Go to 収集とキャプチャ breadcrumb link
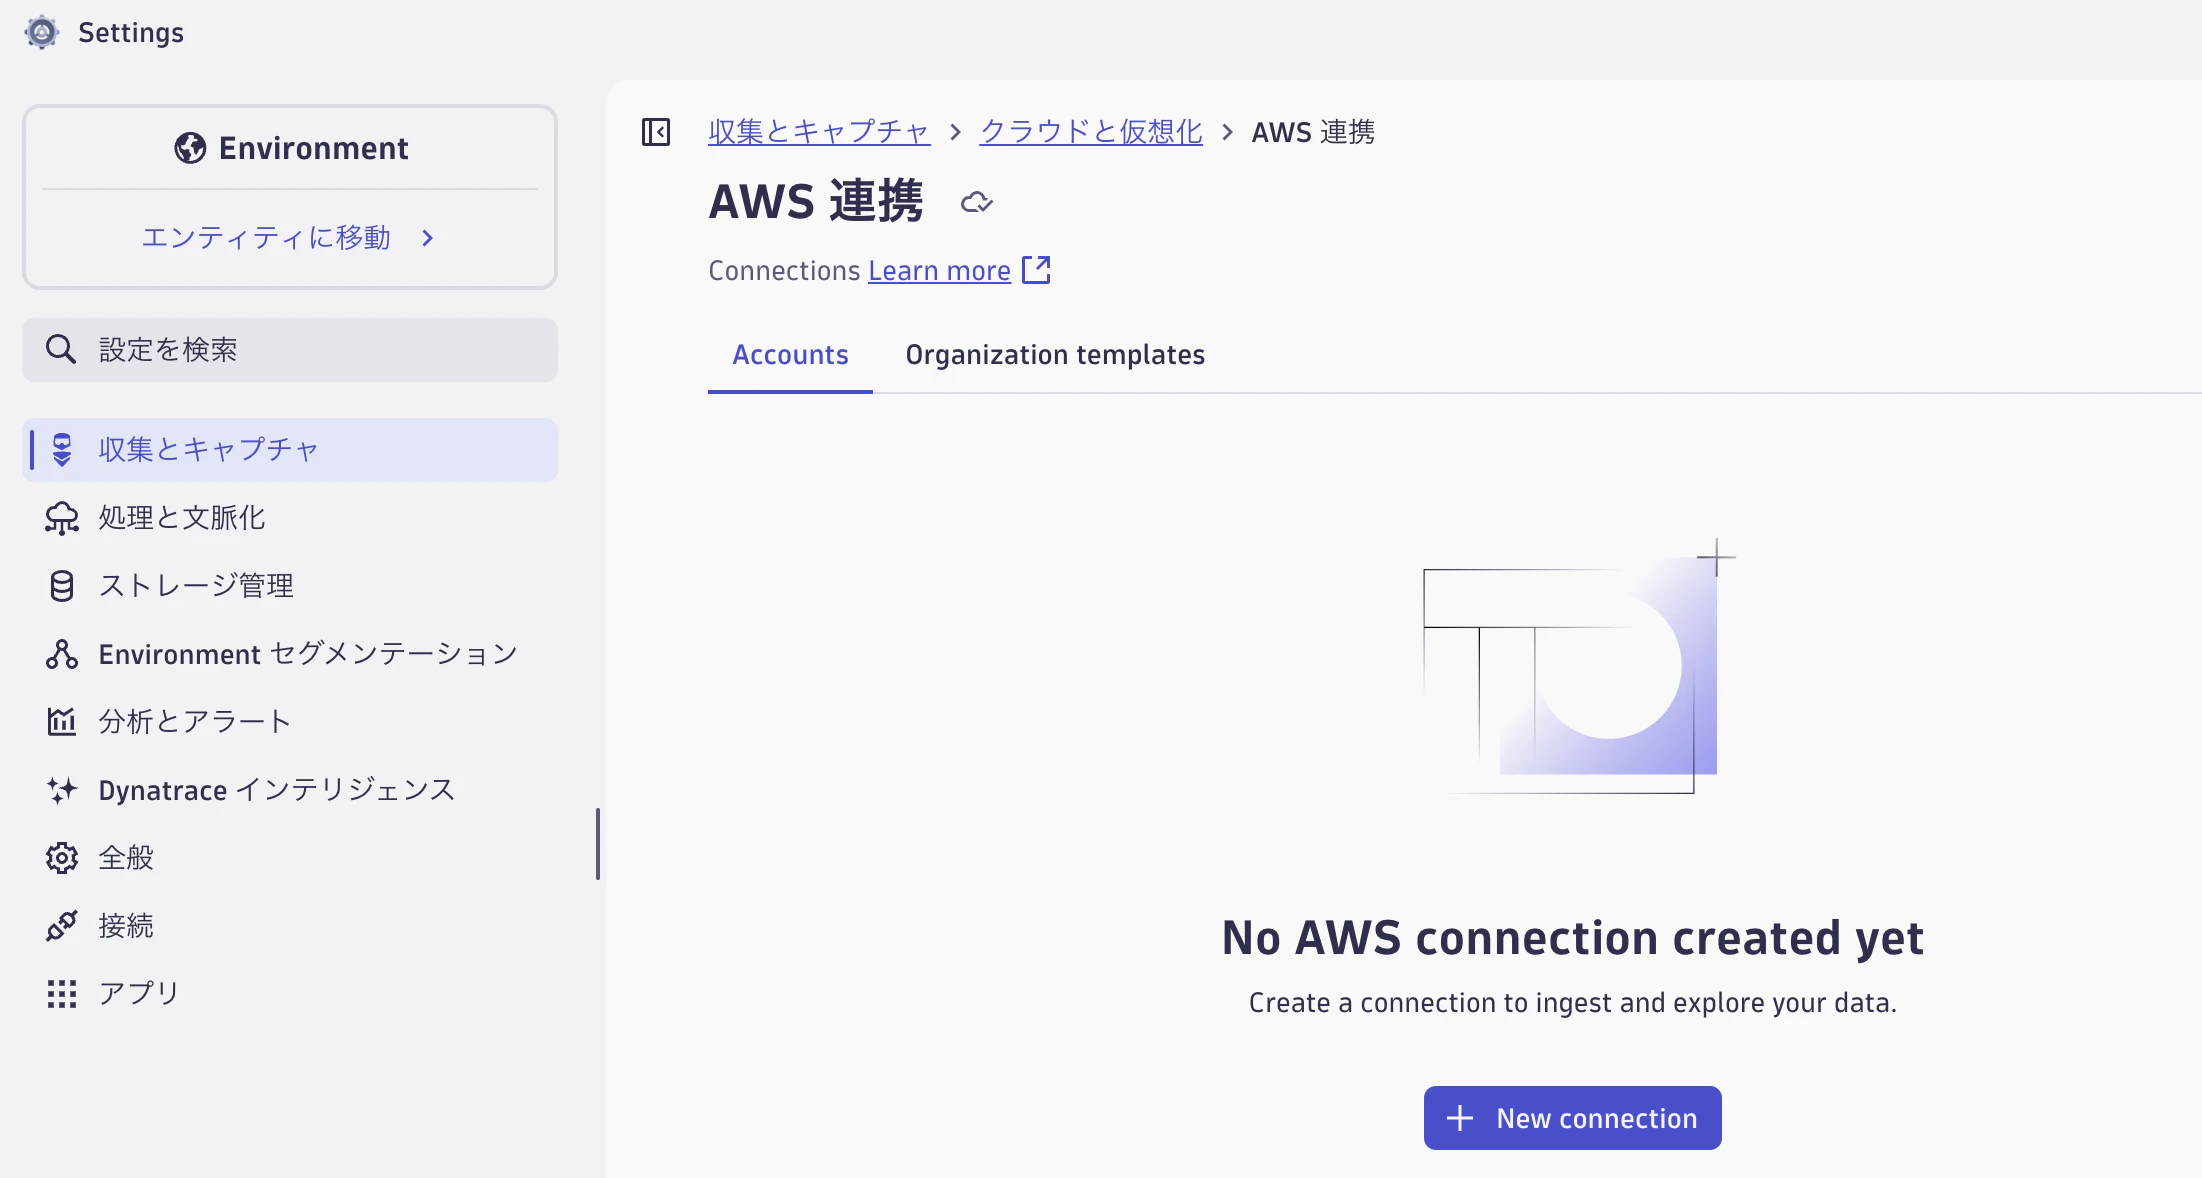The width and height of the screenshot is (2202, 1178). [819, 132]
